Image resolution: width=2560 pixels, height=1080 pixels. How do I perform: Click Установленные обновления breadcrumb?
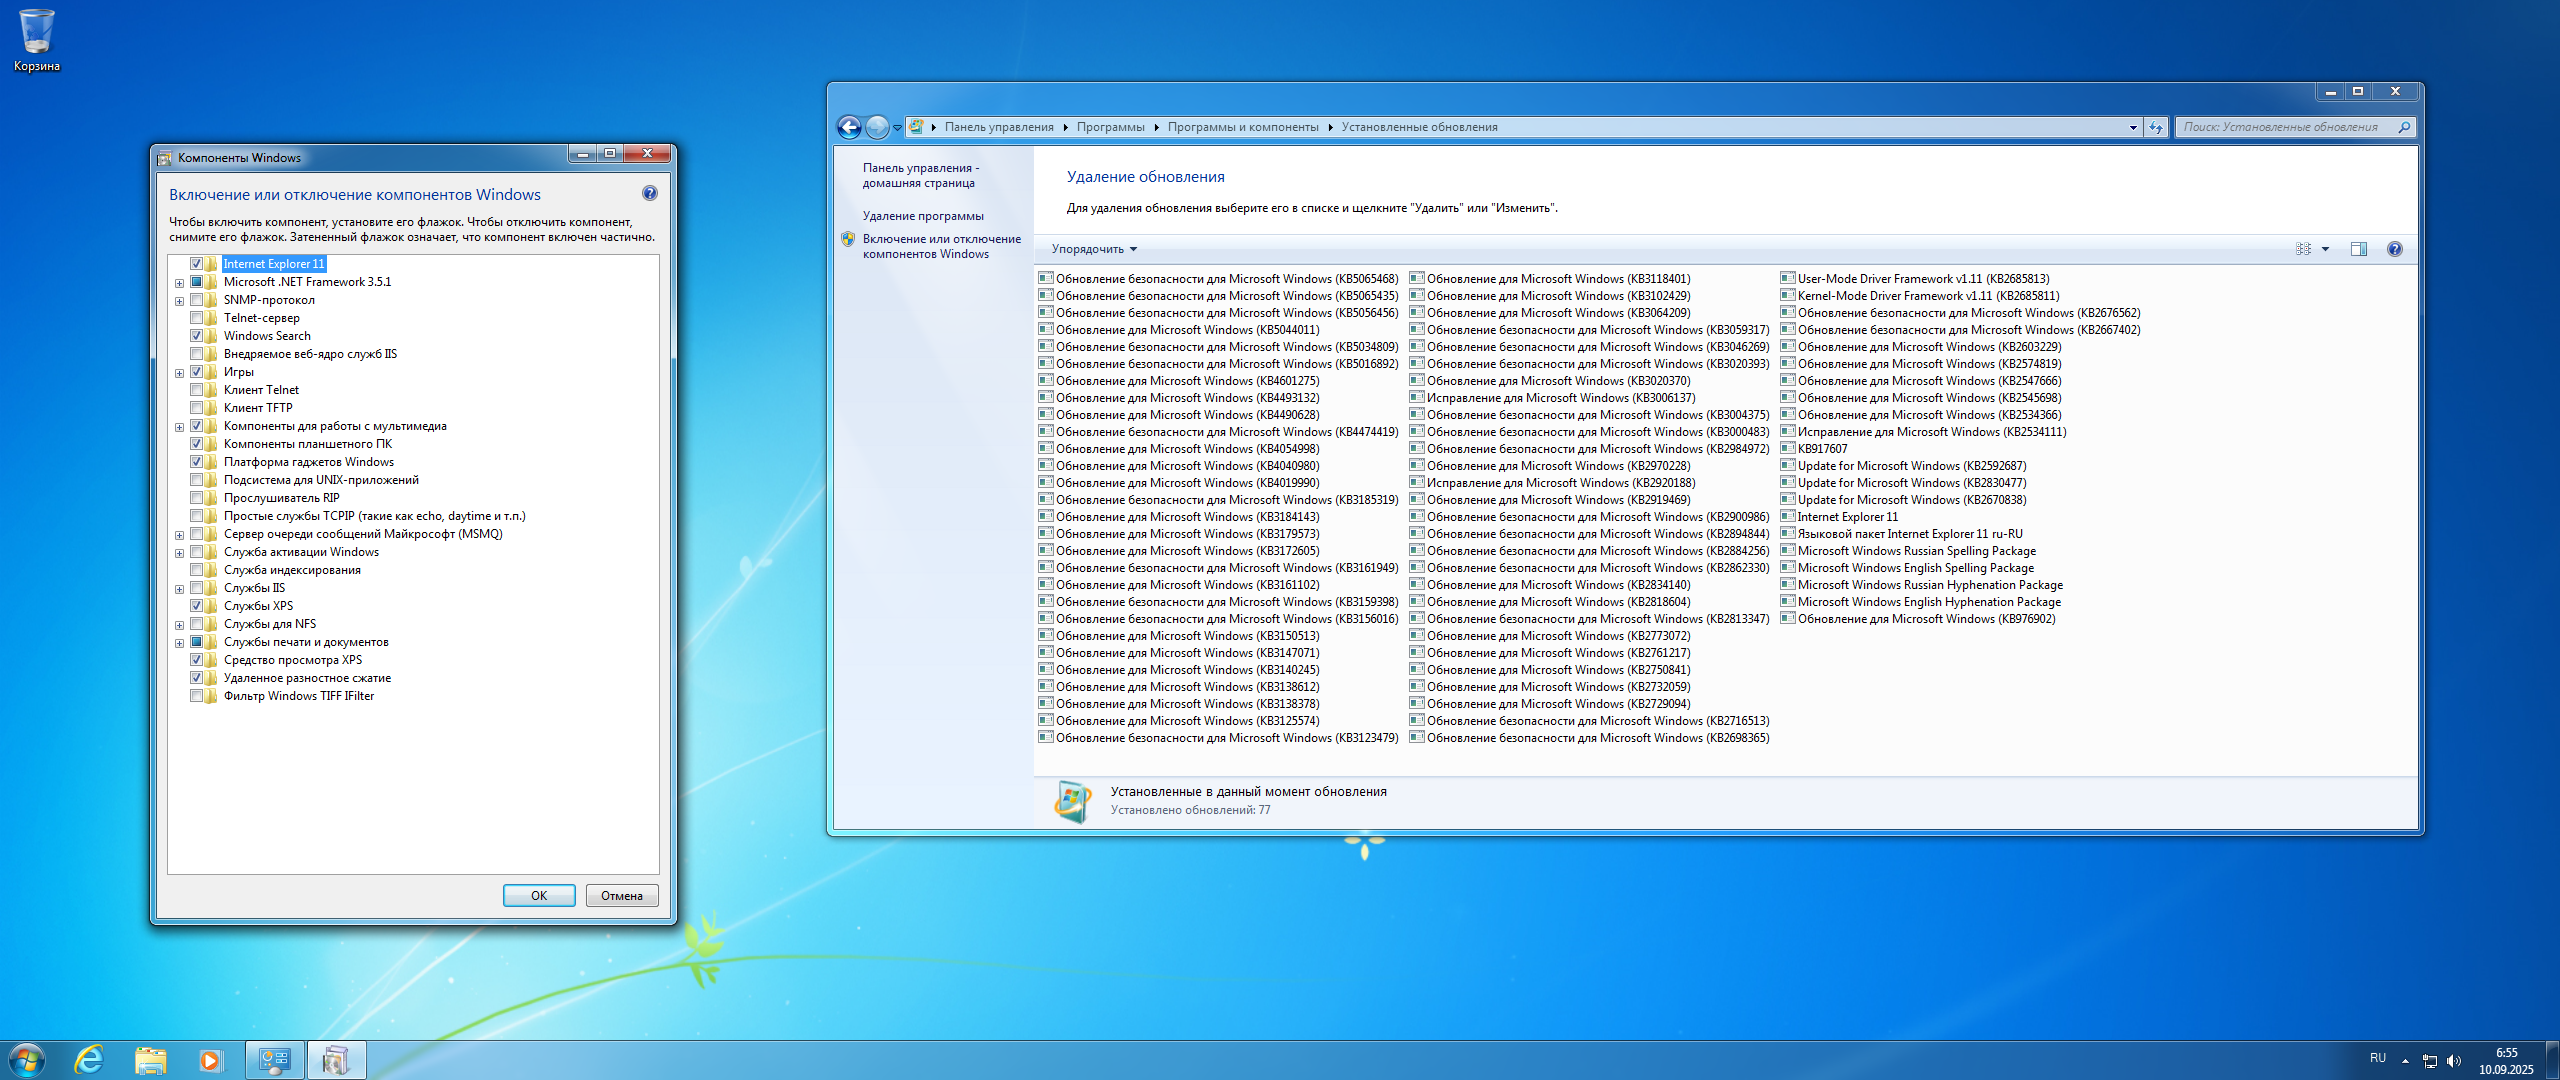pos(1419,127)
